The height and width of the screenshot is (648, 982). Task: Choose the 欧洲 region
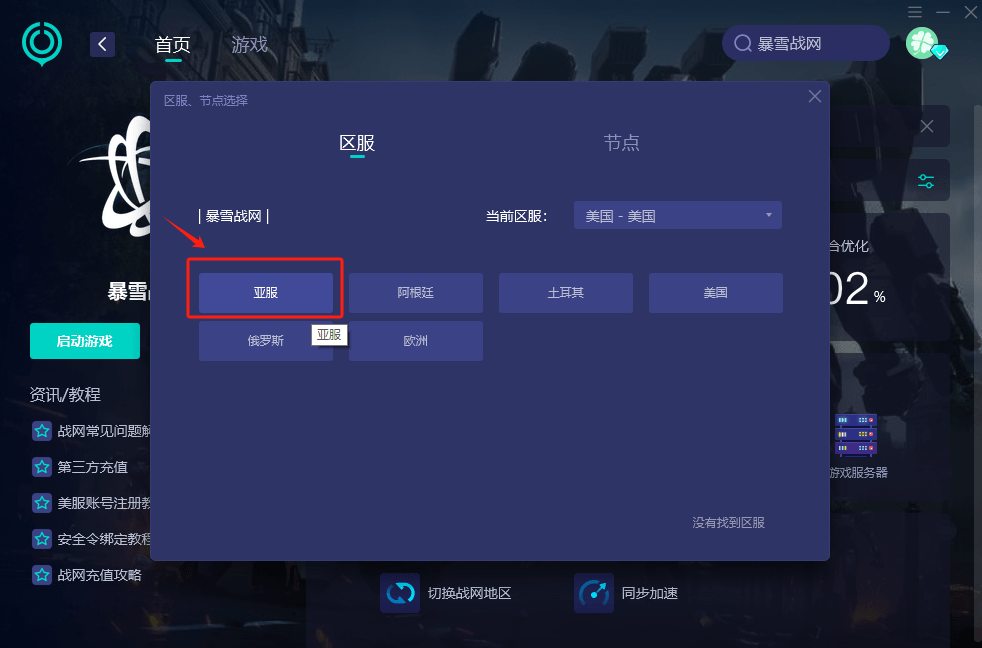[x=416, y=341]
